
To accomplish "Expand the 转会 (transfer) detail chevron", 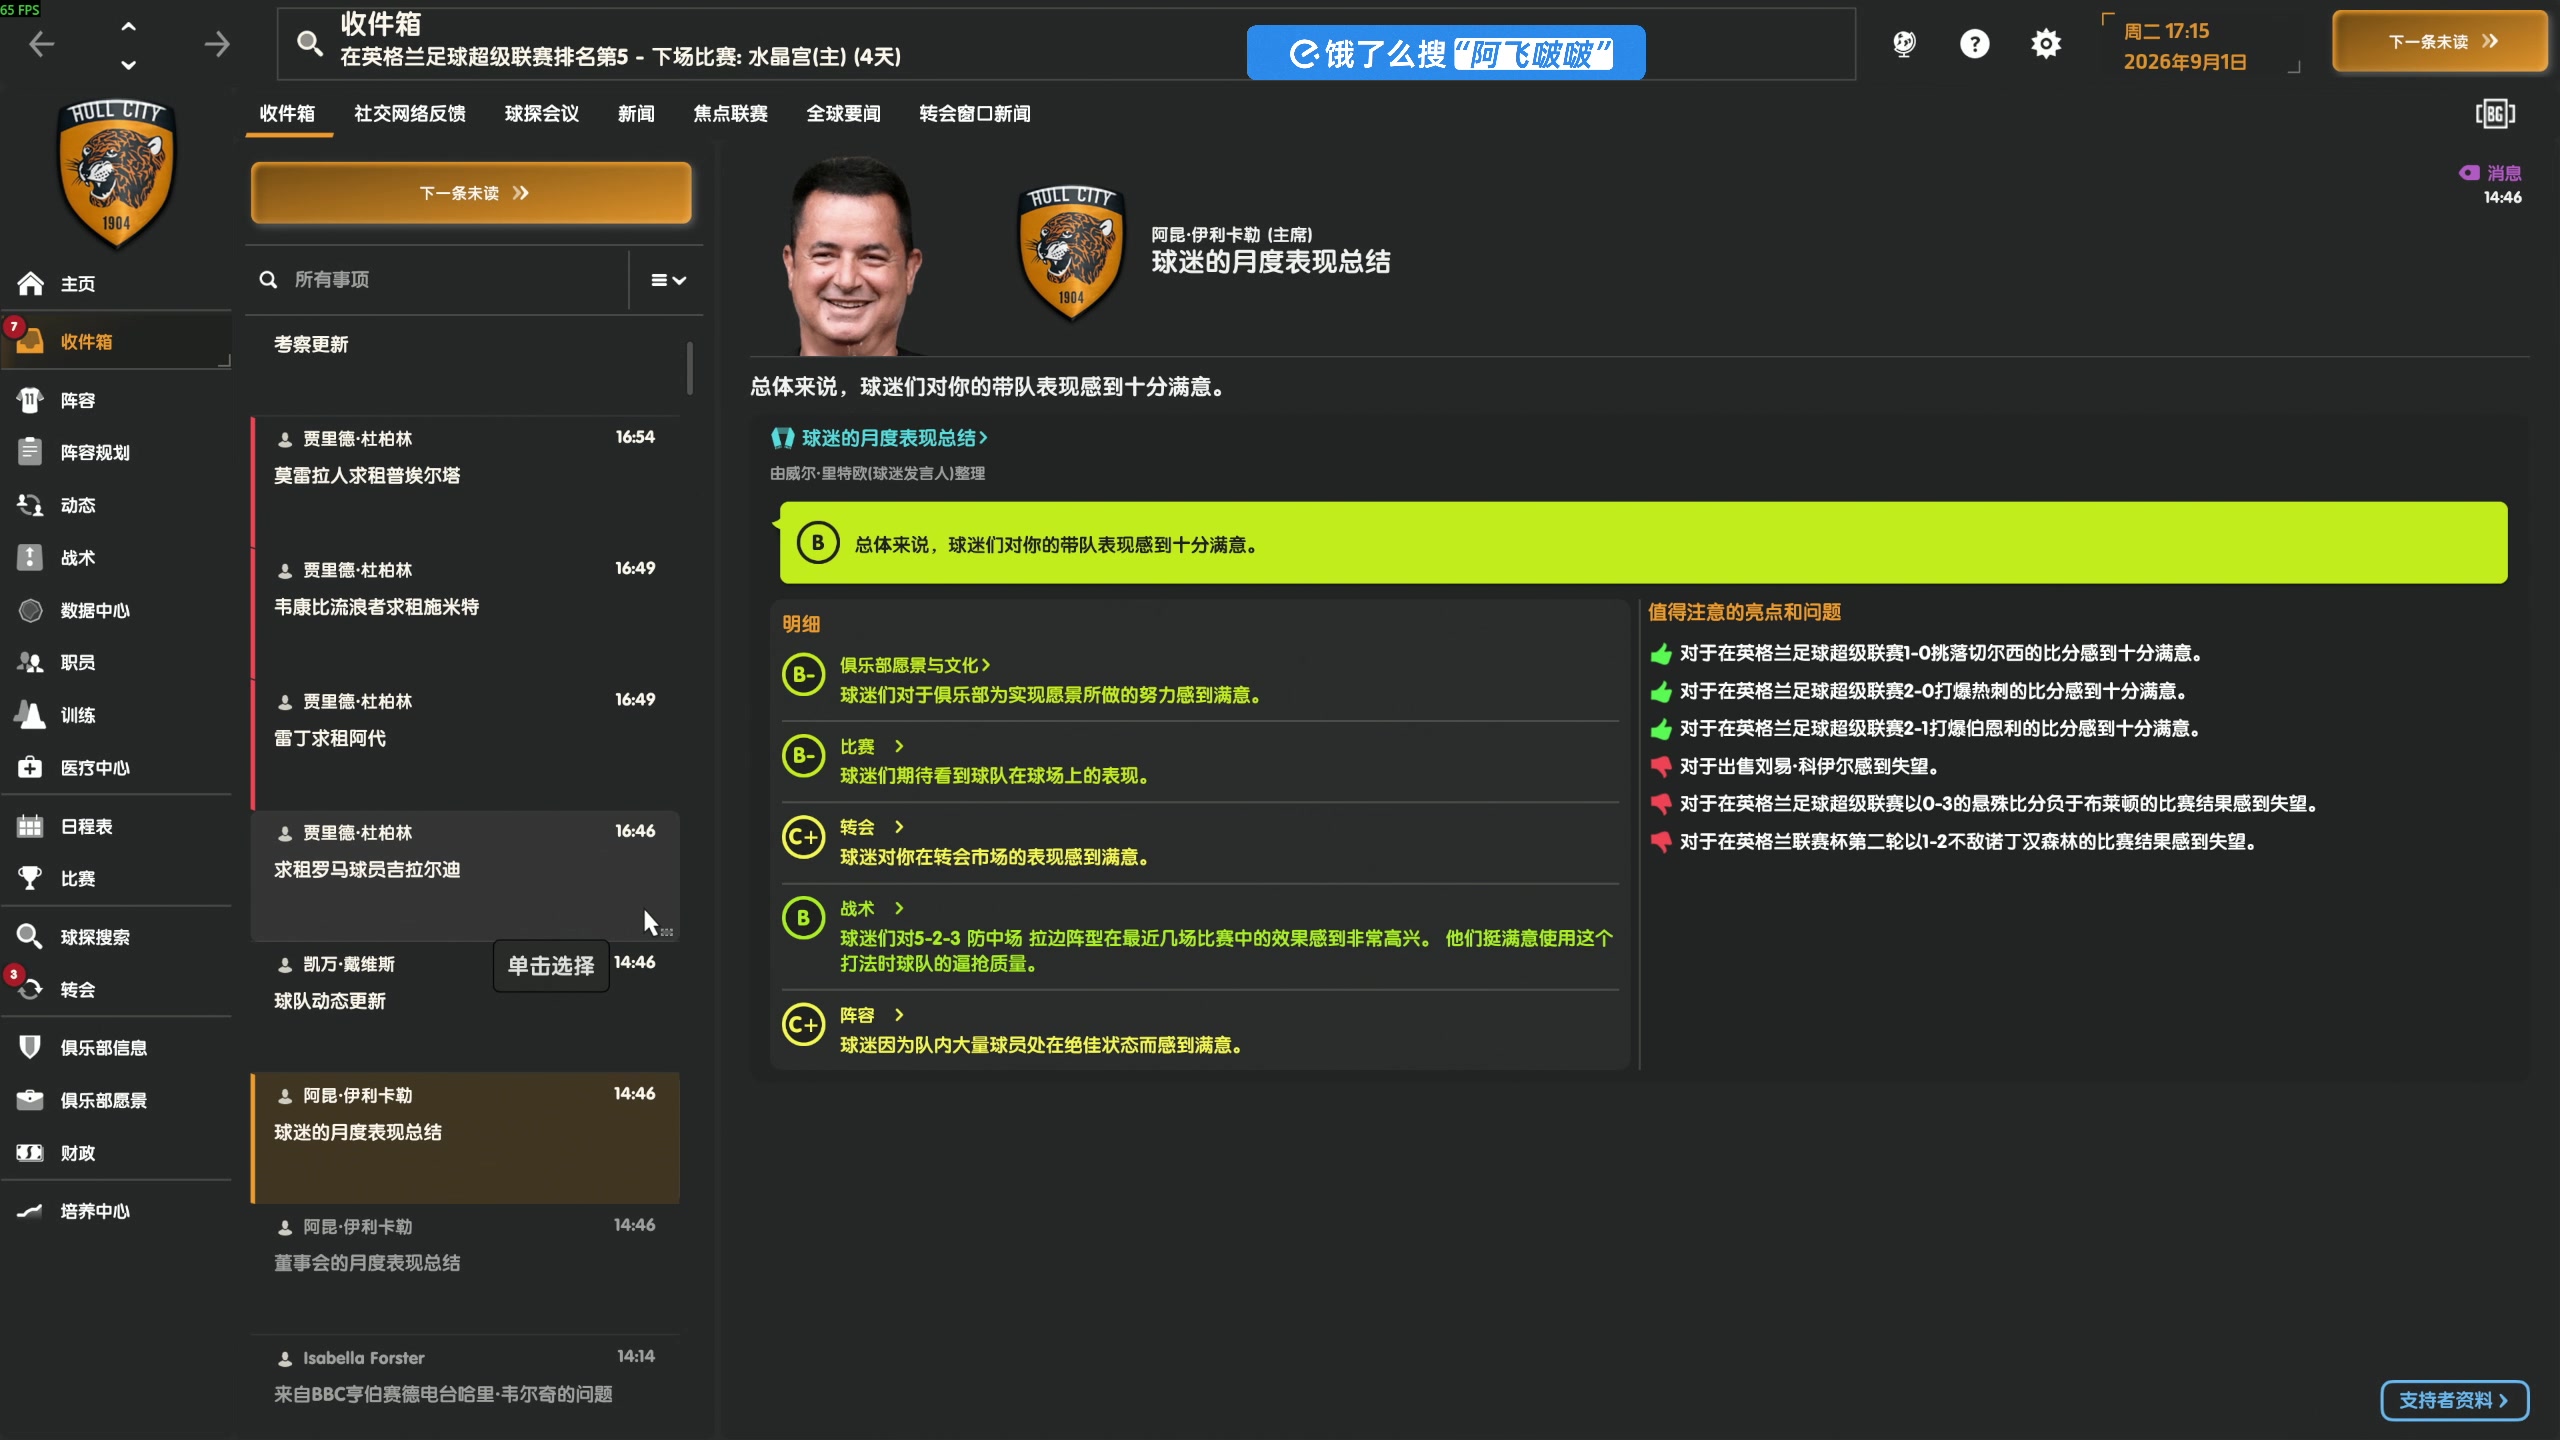I will [899, 827].
